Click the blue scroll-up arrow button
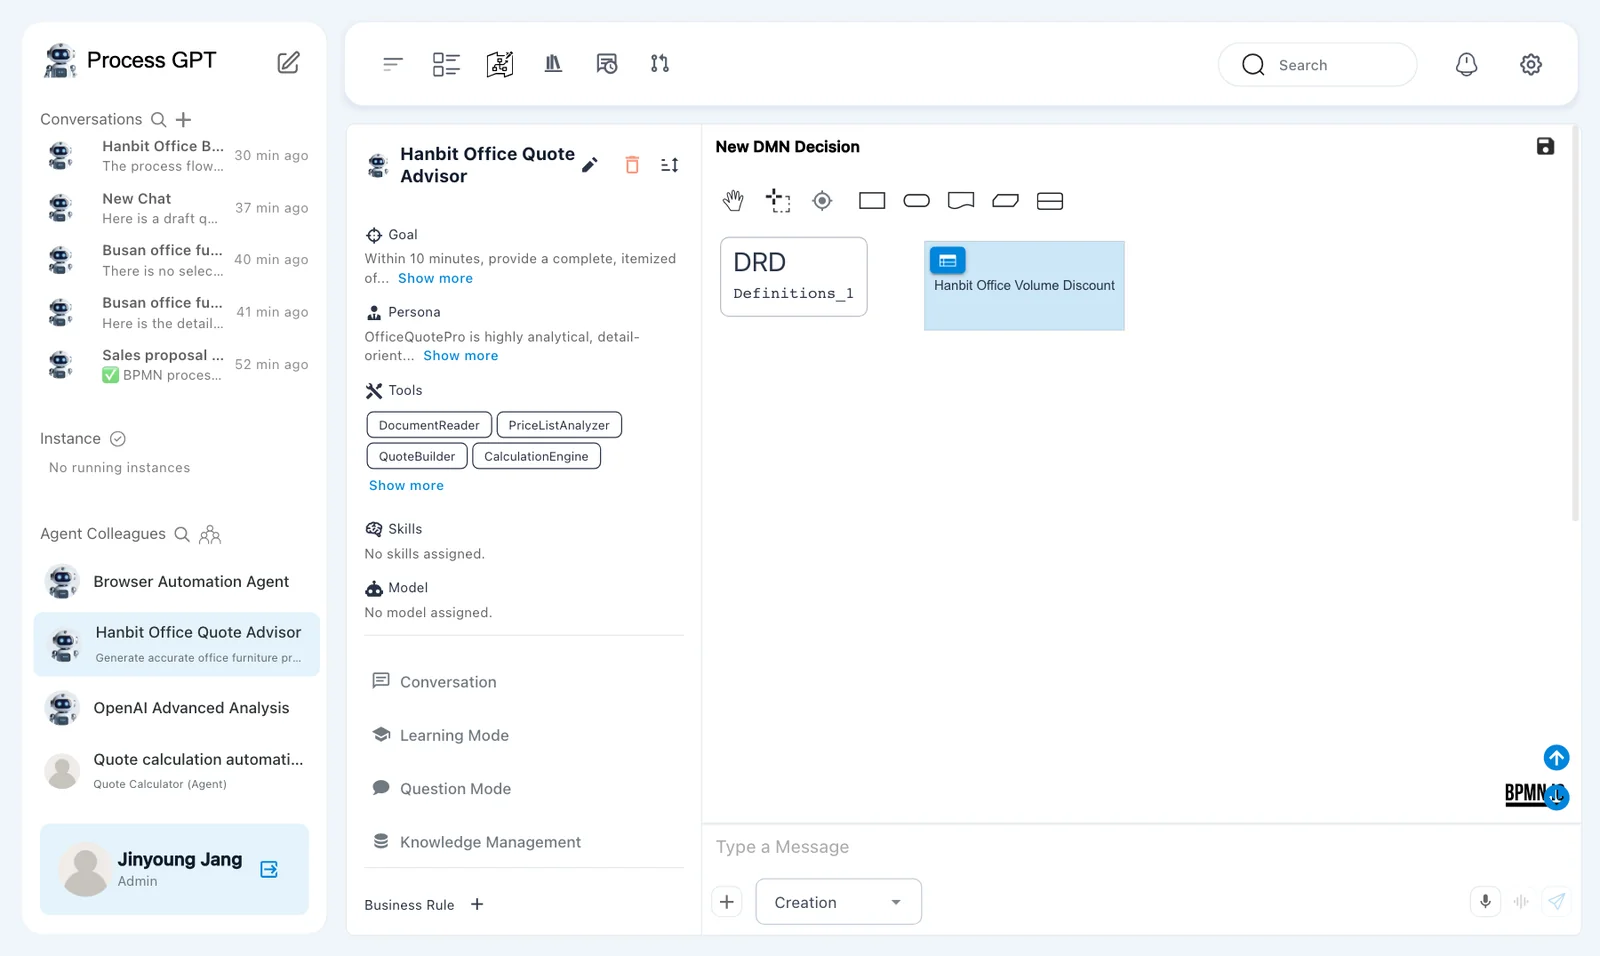The width and height of the screenshot is (1600, 956). 1556,758
